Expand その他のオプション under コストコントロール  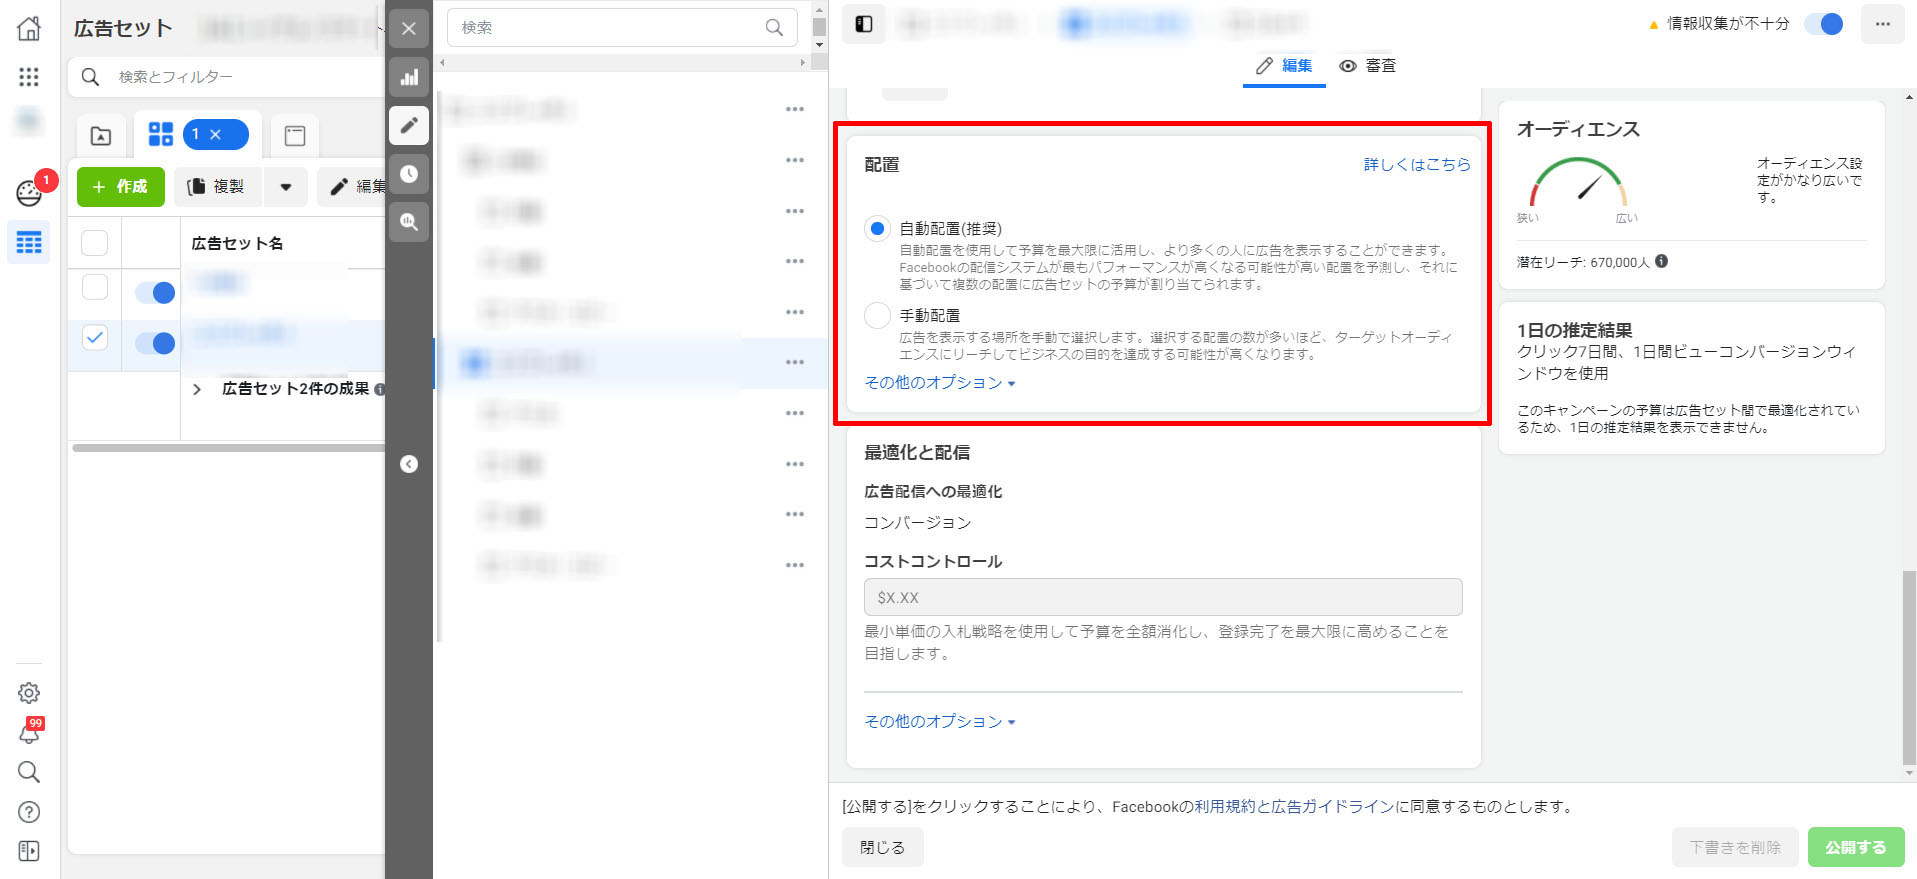tap(940, 722)
